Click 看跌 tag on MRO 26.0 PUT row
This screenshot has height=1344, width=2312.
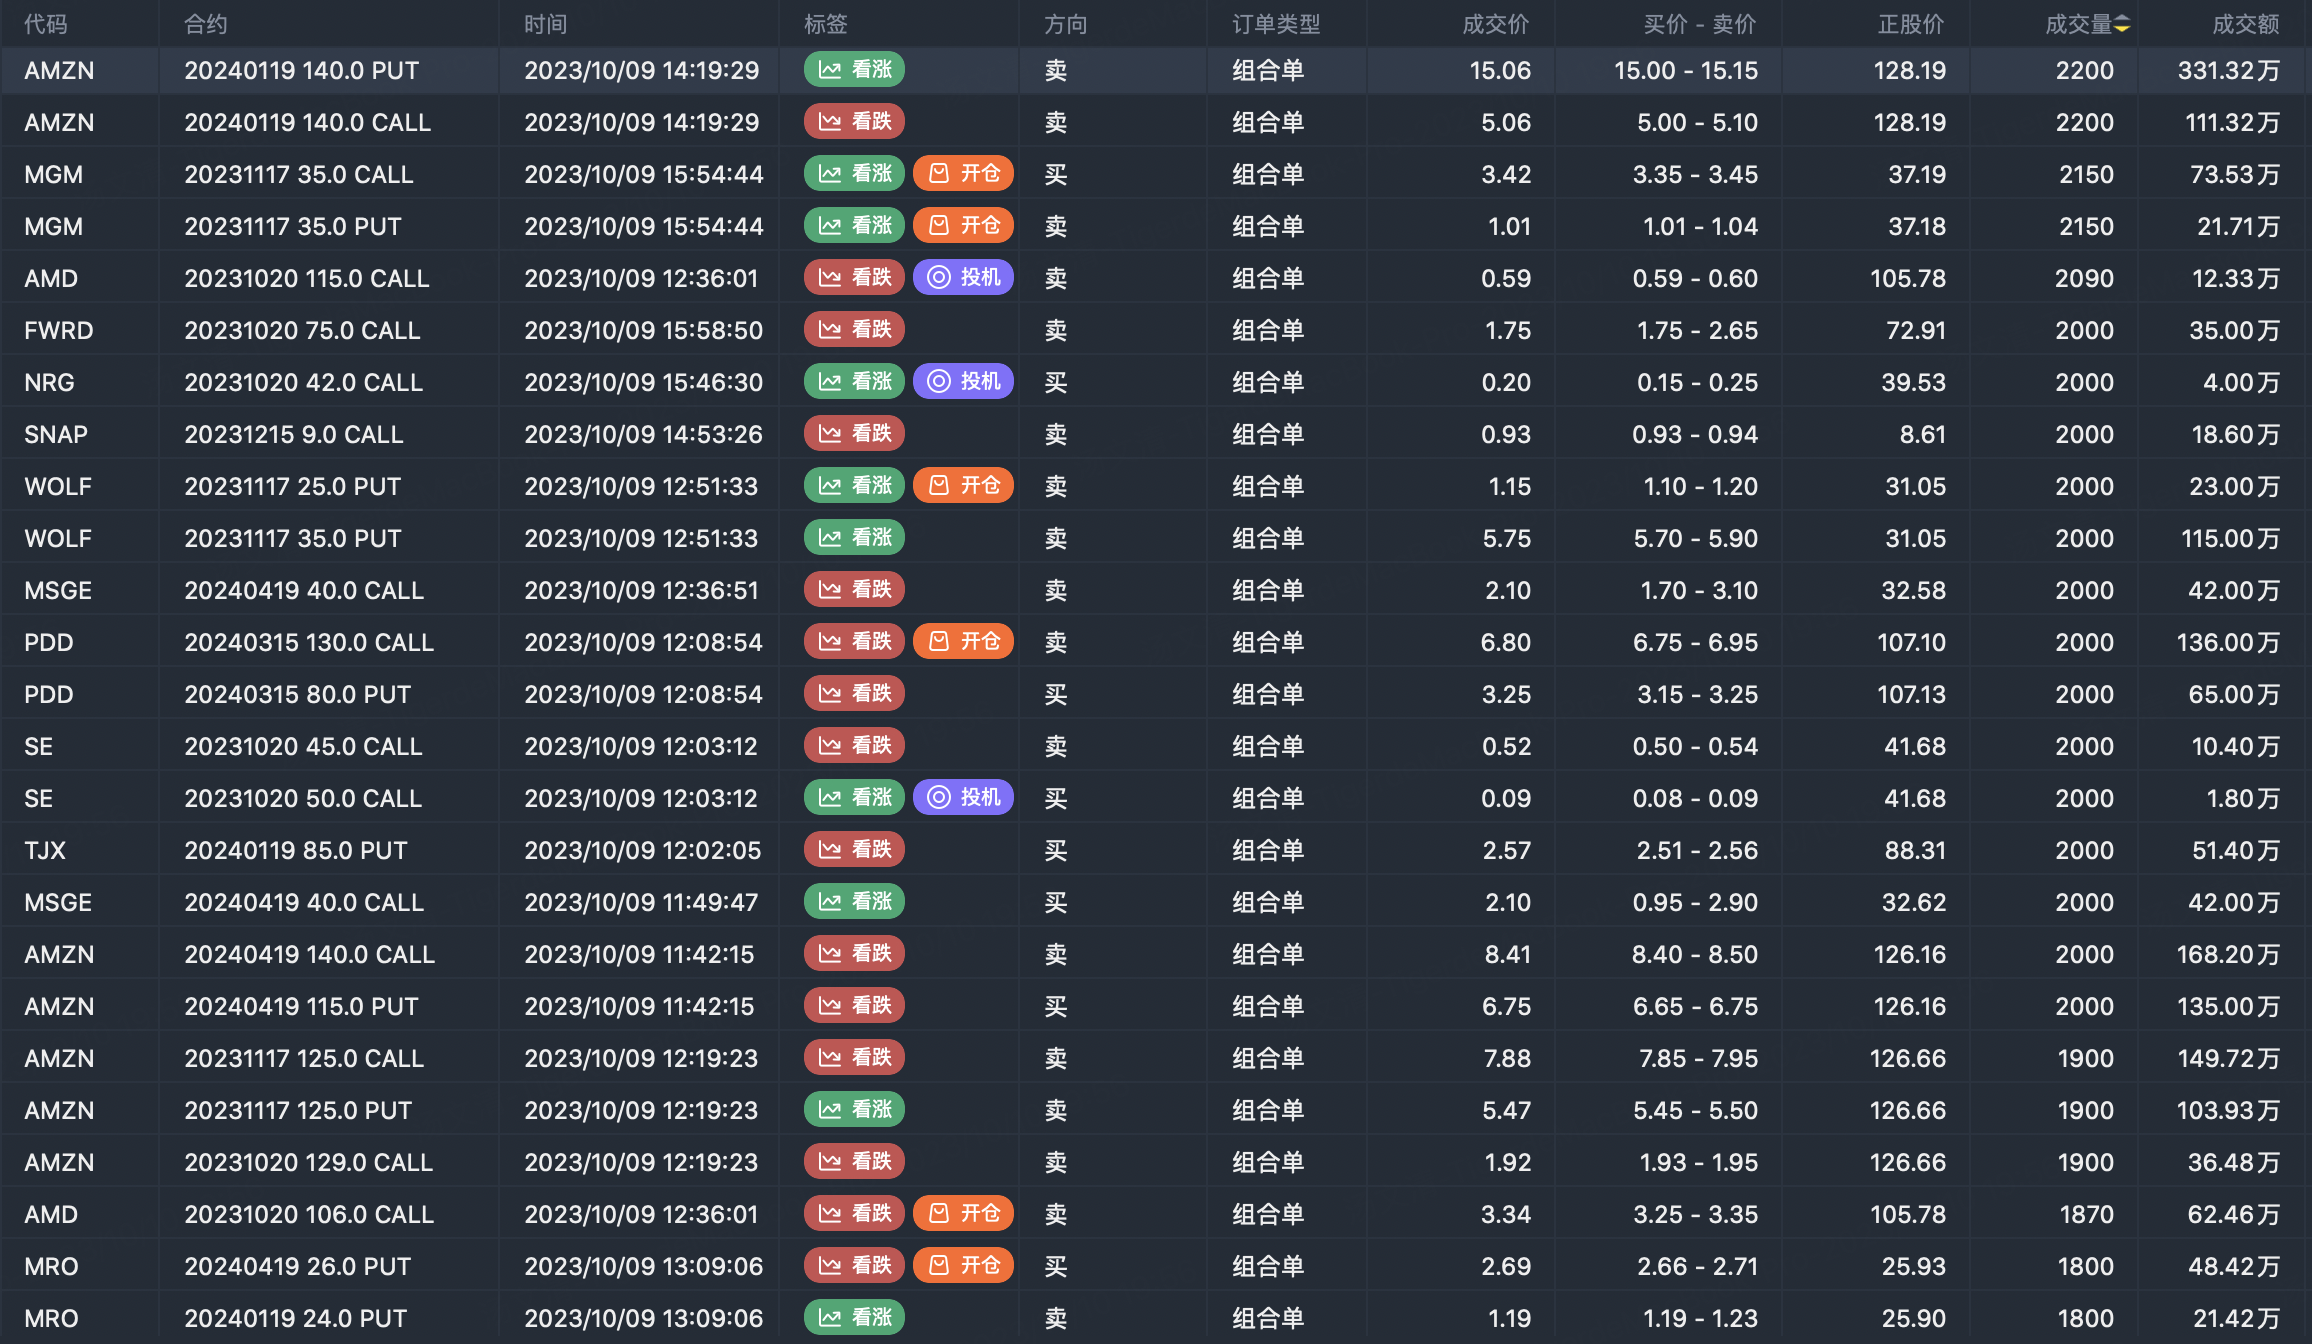[x=854, y=1266]
